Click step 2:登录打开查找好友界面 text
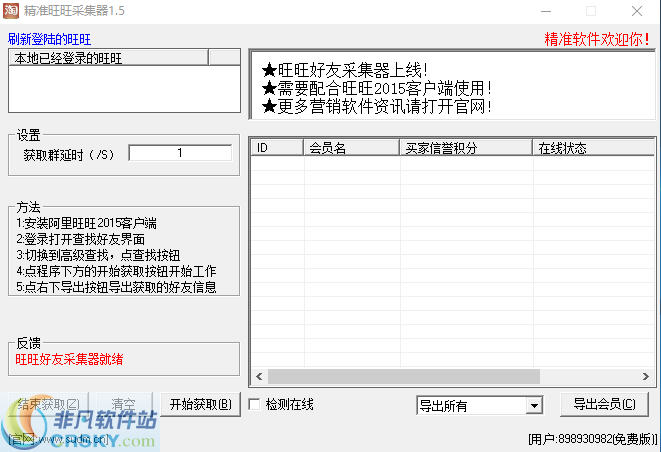This screenshot has height=452, width=661. pyautogui.click(x=81, y=239)
